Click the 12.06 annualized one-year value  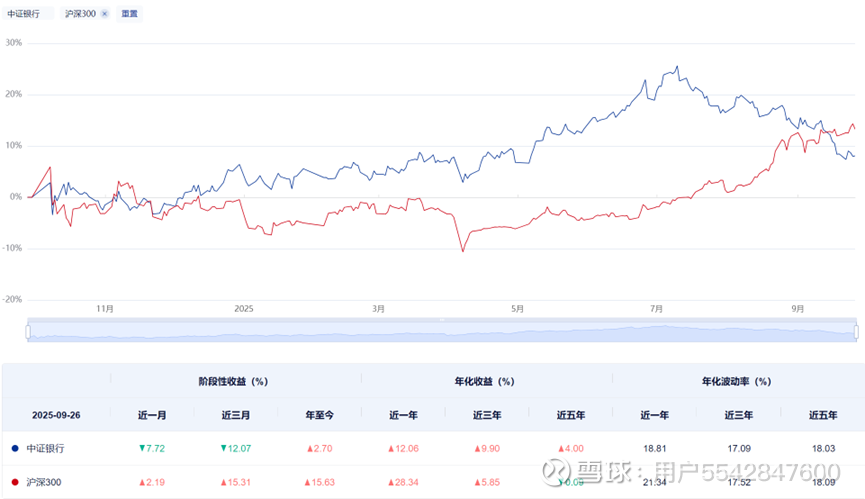coord(403,448)
